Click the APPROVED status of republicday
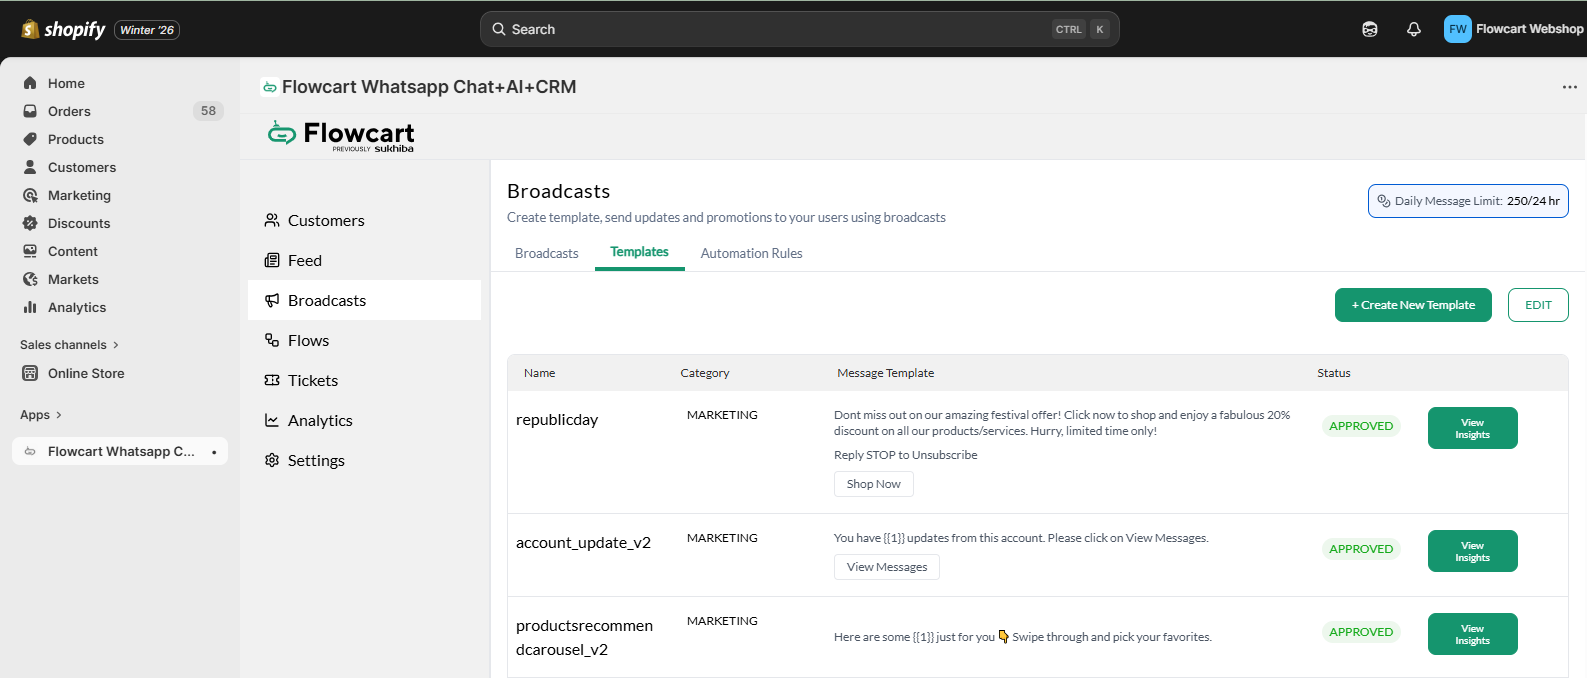Viewport: 1587px width, 678px height. click(1361, 426)
